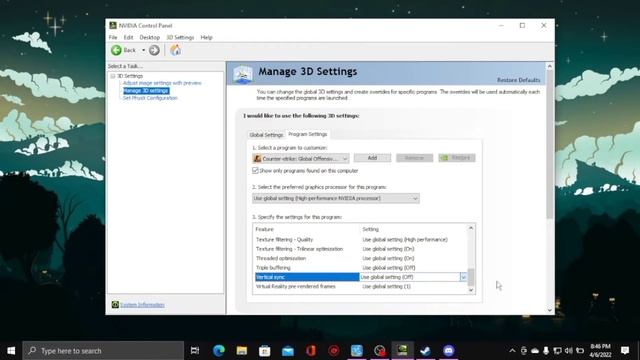Click the OneDrive cloud tray icon
Image resolution: width=640 pixels, height=360 pixels.
535,351
